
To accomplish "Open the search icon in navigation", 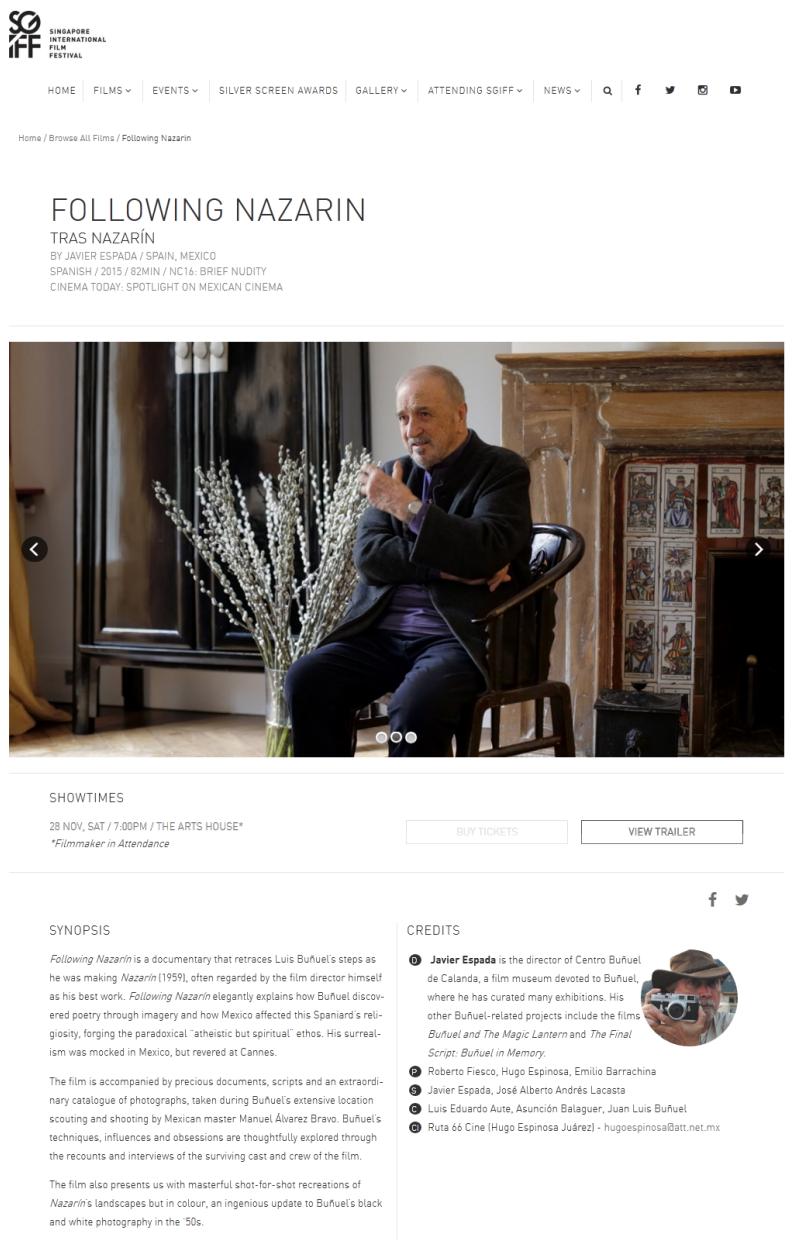I will [607, 91].
